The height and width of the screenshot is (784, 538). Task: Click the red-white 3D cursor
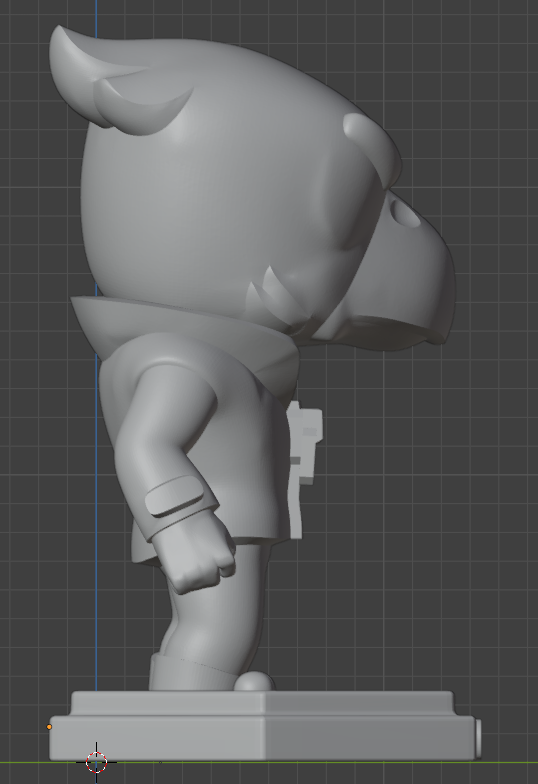[x=96, y=762]
